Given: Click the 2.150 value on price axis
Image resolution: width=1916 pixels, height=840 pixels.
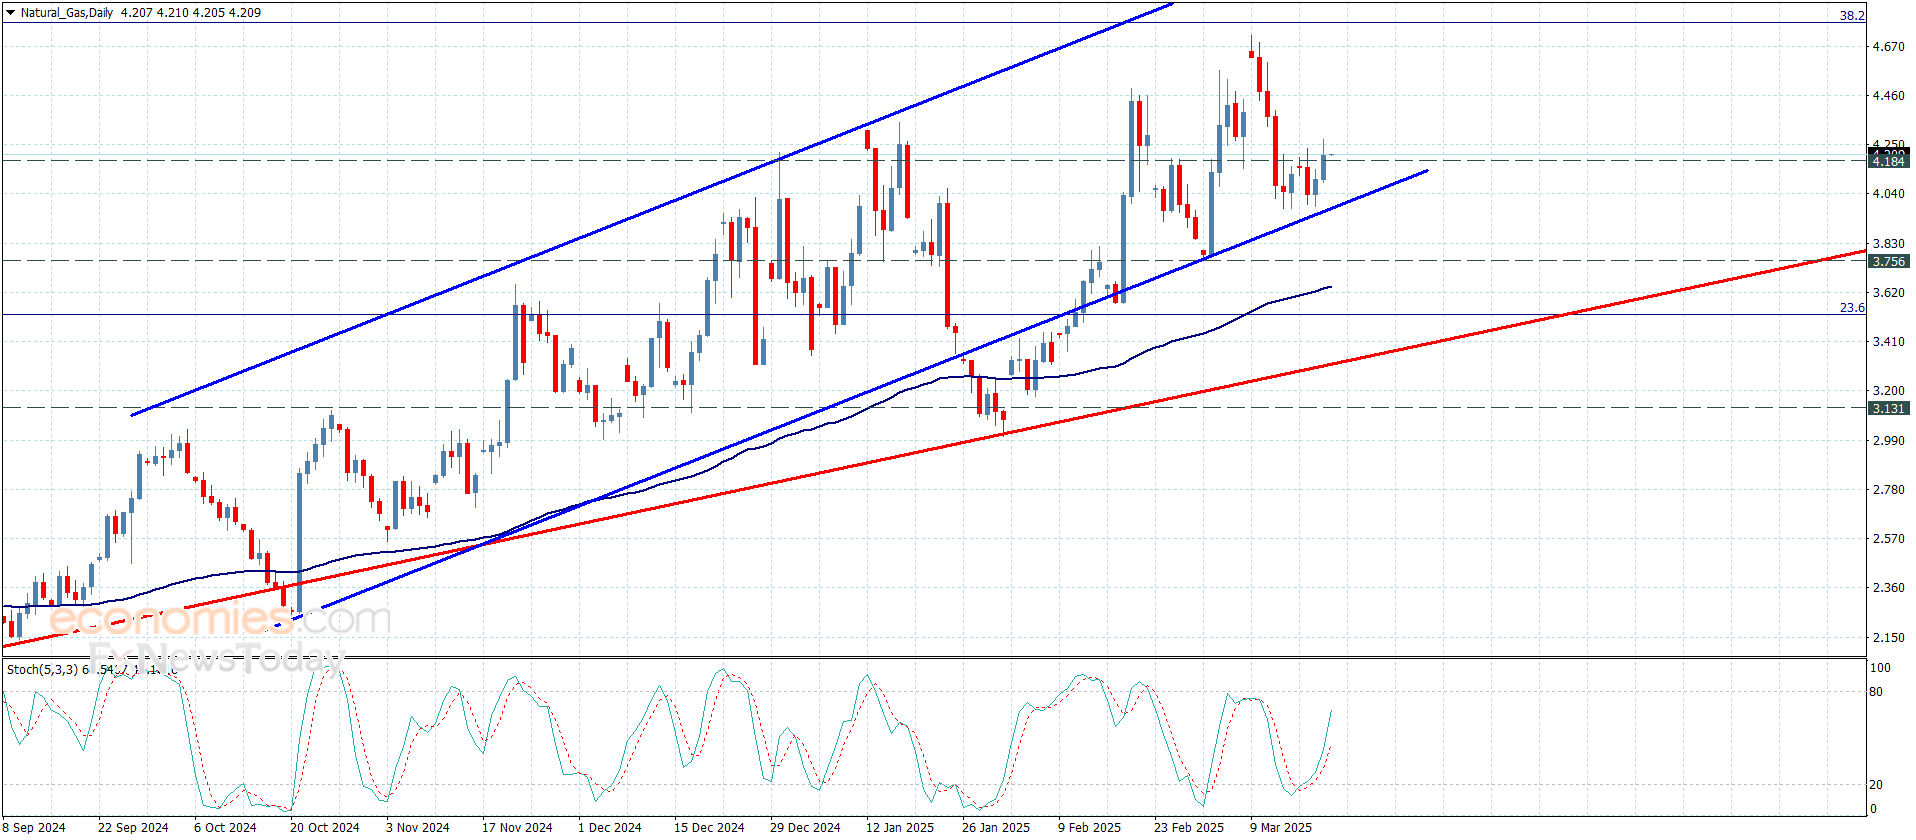Looking at the screenshot, I should point(1888,637).
